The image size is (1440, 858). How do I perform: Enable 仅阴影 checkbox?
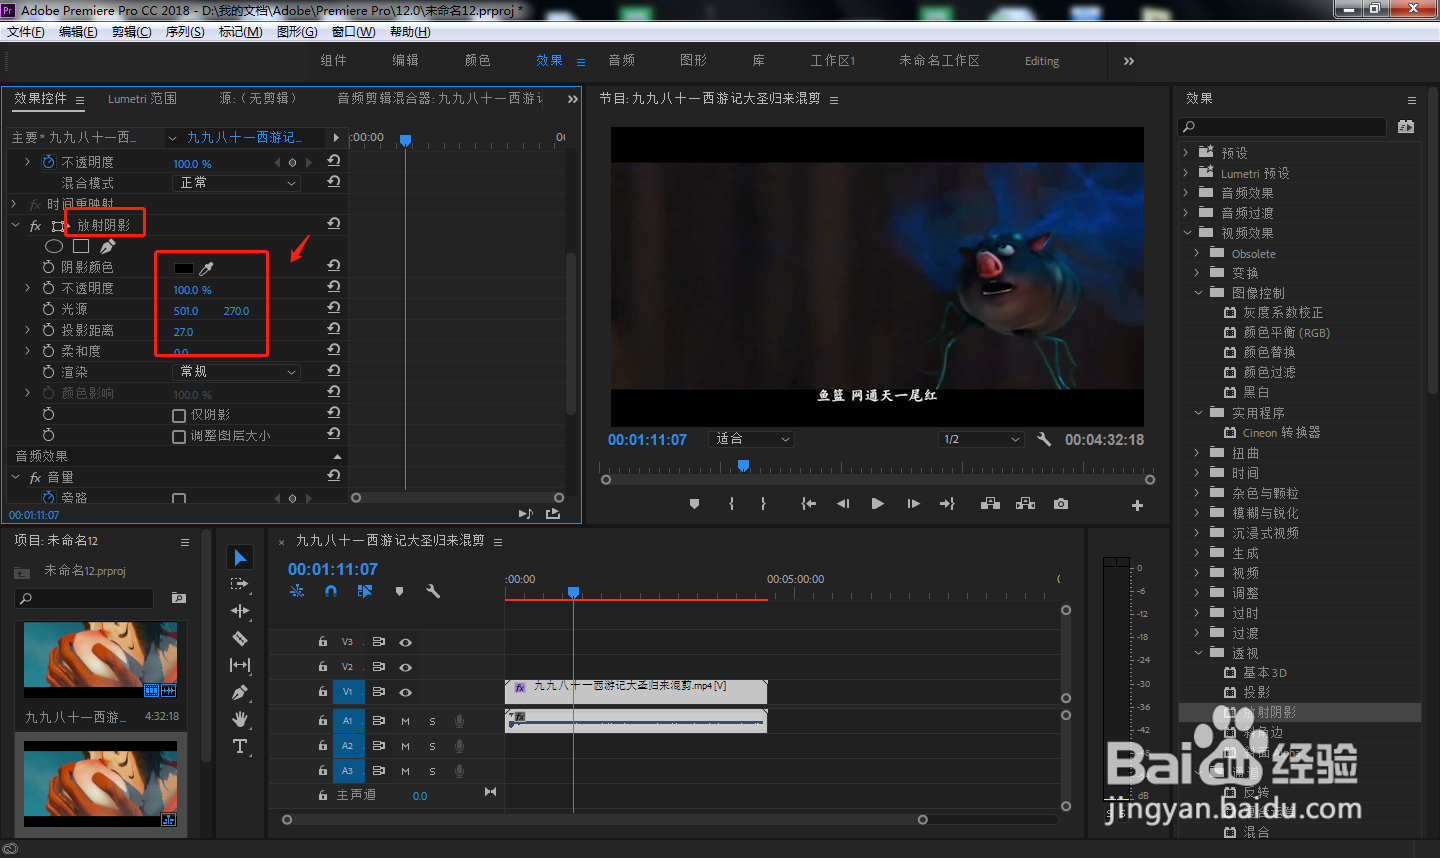[x=179, y=415]
